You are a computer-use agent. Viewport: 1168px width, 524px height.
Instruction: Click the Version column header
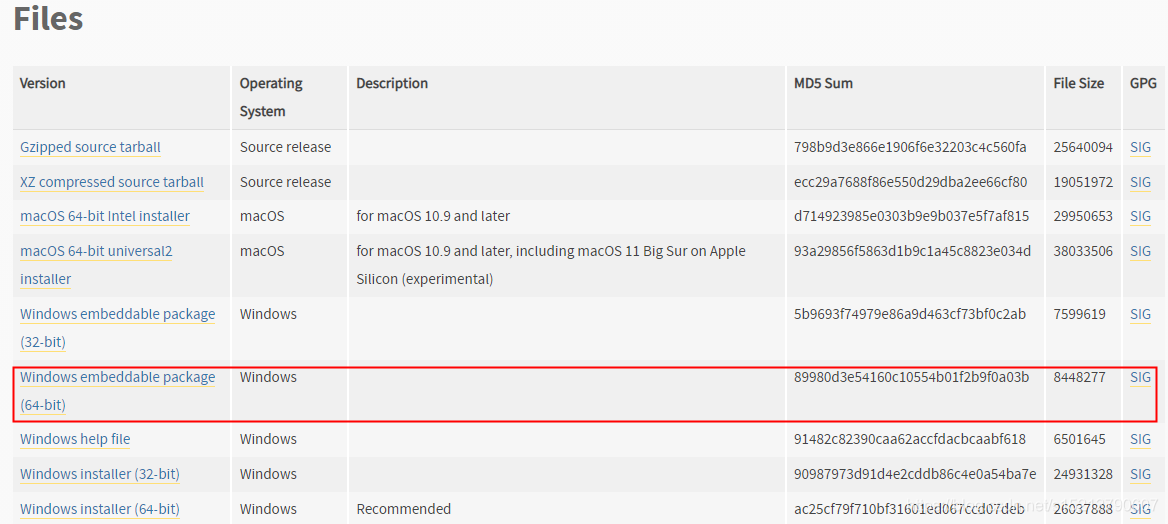(x=42, y=83)
